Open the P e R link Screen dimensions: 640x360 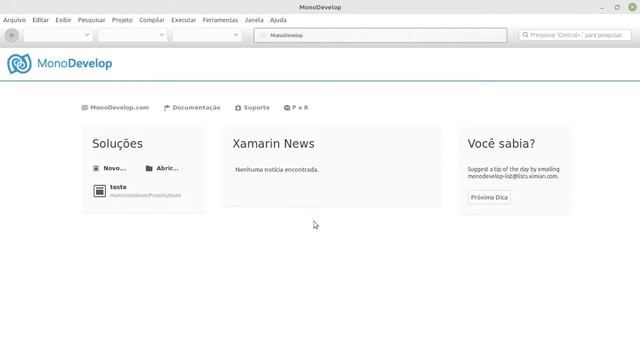(x=300, y=108)
